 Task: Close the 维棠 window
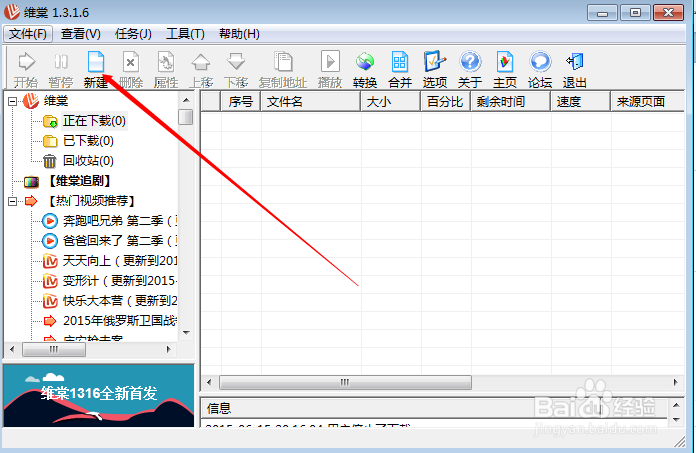coord(668,13)
